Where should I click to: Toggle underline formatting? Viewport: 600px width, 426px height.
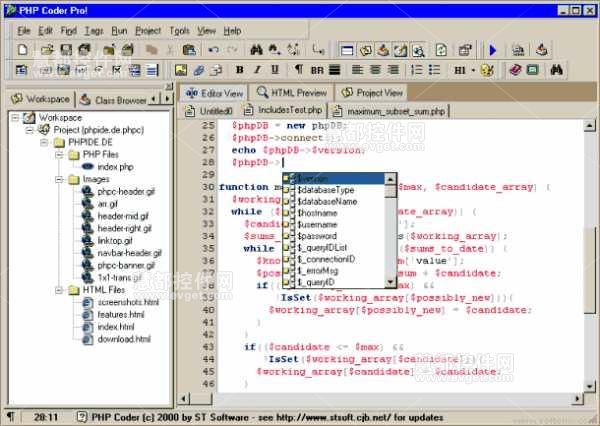tap(275, 70)
